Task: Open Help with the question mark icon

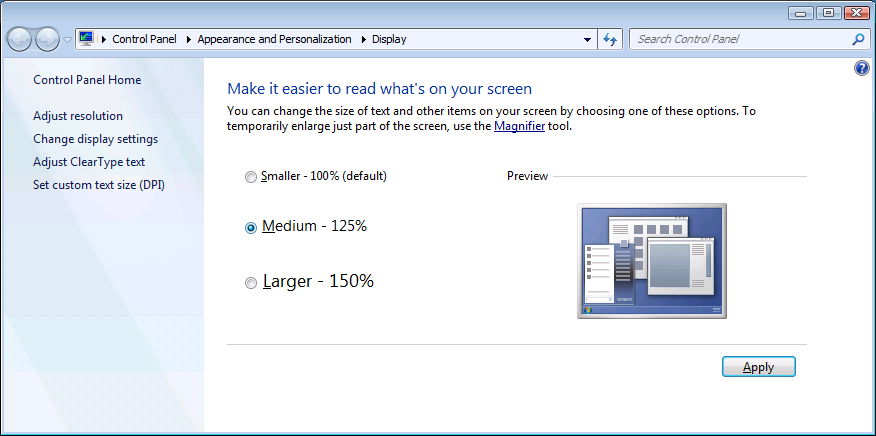Action: point(862,68)
